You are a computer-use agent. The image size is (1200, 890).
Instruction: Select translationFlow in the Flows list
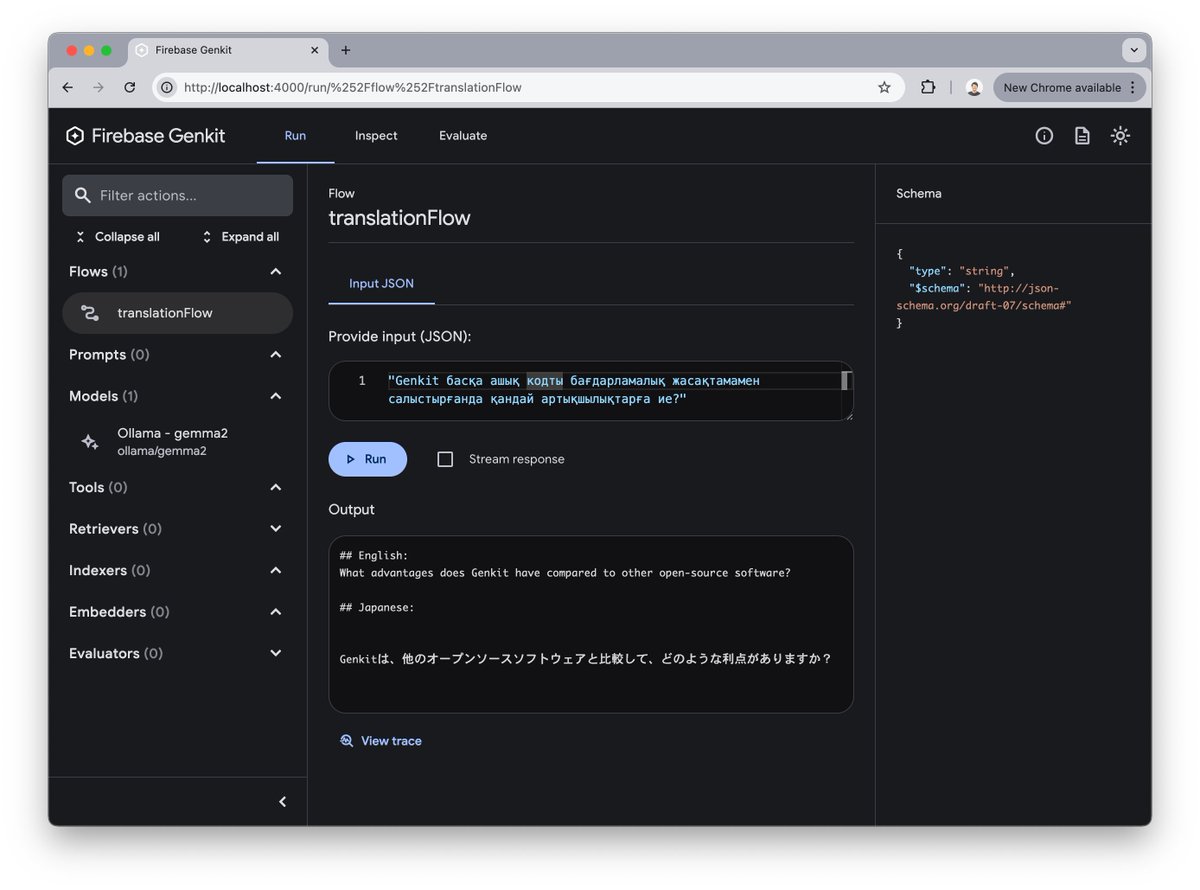coord(178,313)
